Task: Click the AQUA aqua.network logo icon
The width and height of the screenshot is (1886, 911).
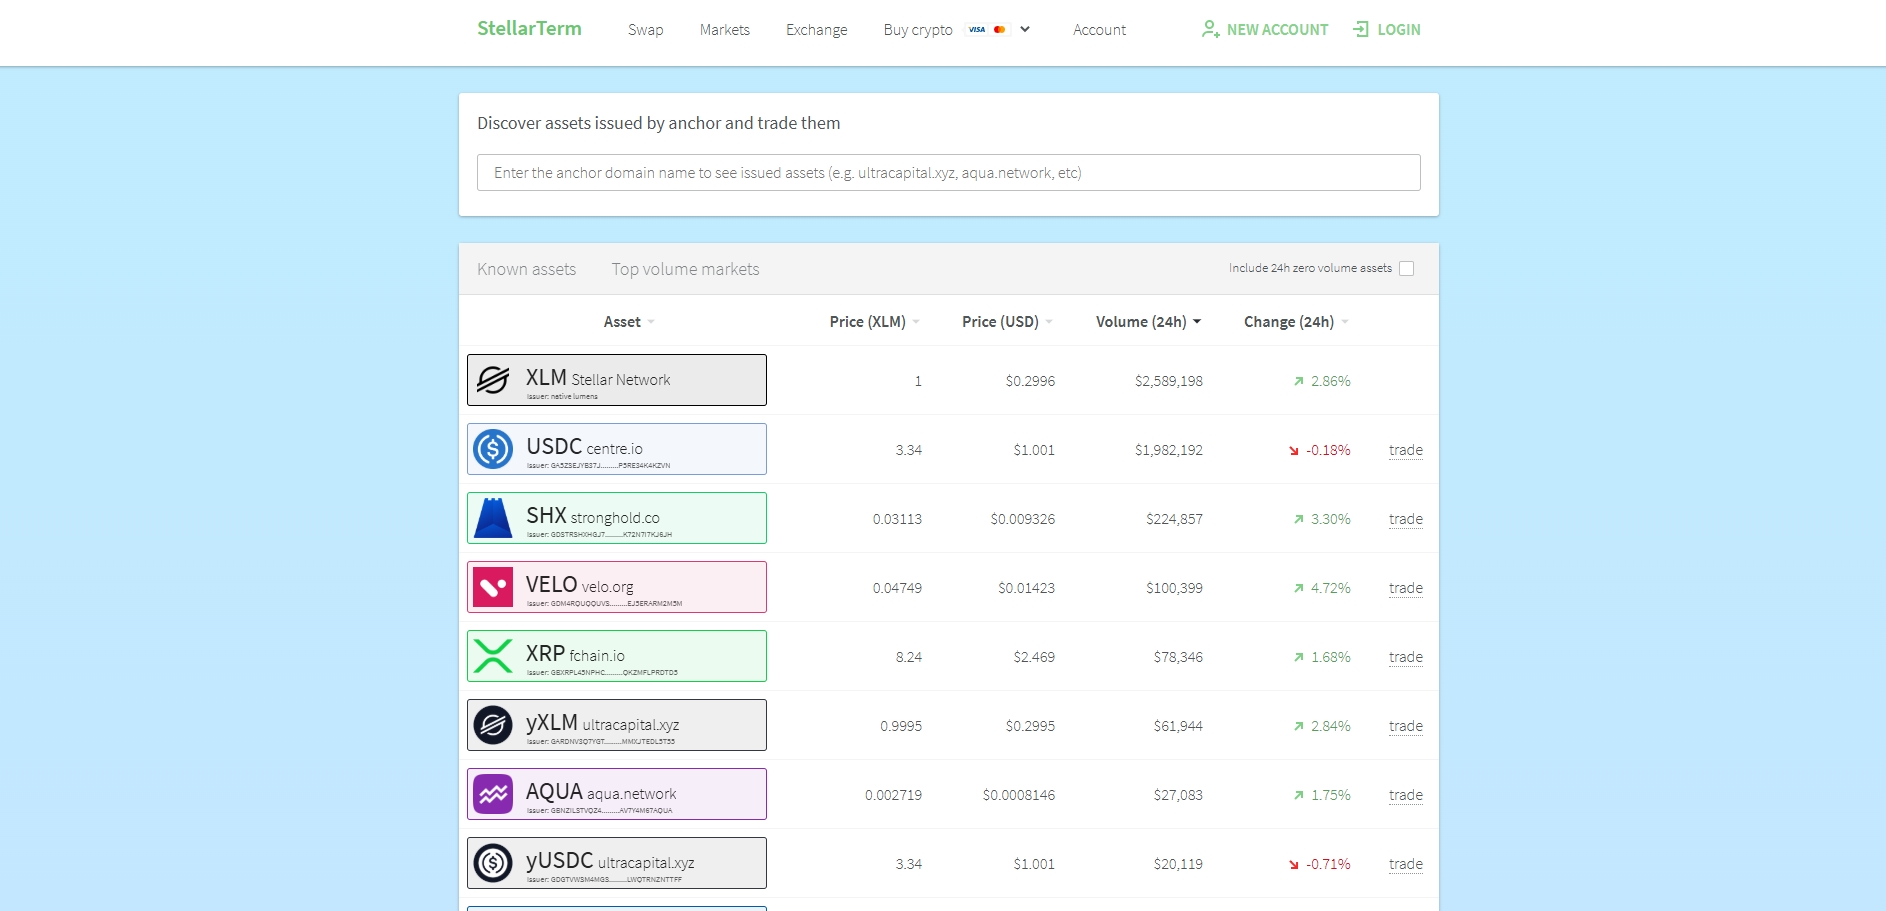Action: tap(493, 794)
